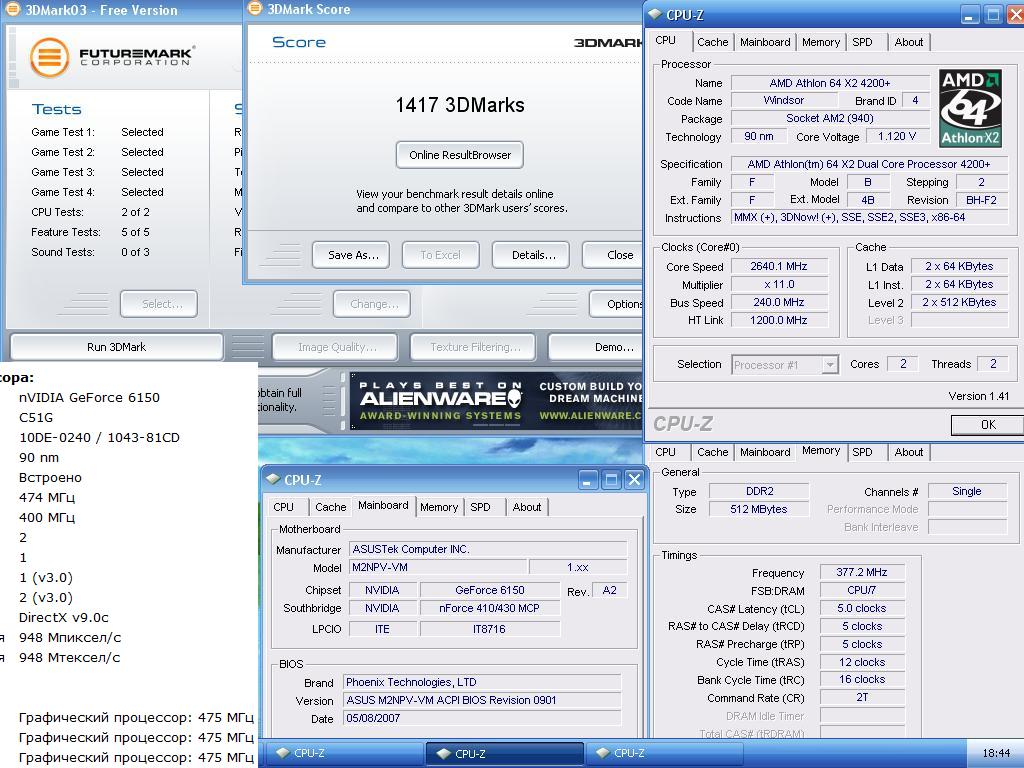Select CPU tab in the Mainboard CPU-Z window
The height and width of the screenshot is (768, 1024).
pyautogui.click(x=283, y=507)
